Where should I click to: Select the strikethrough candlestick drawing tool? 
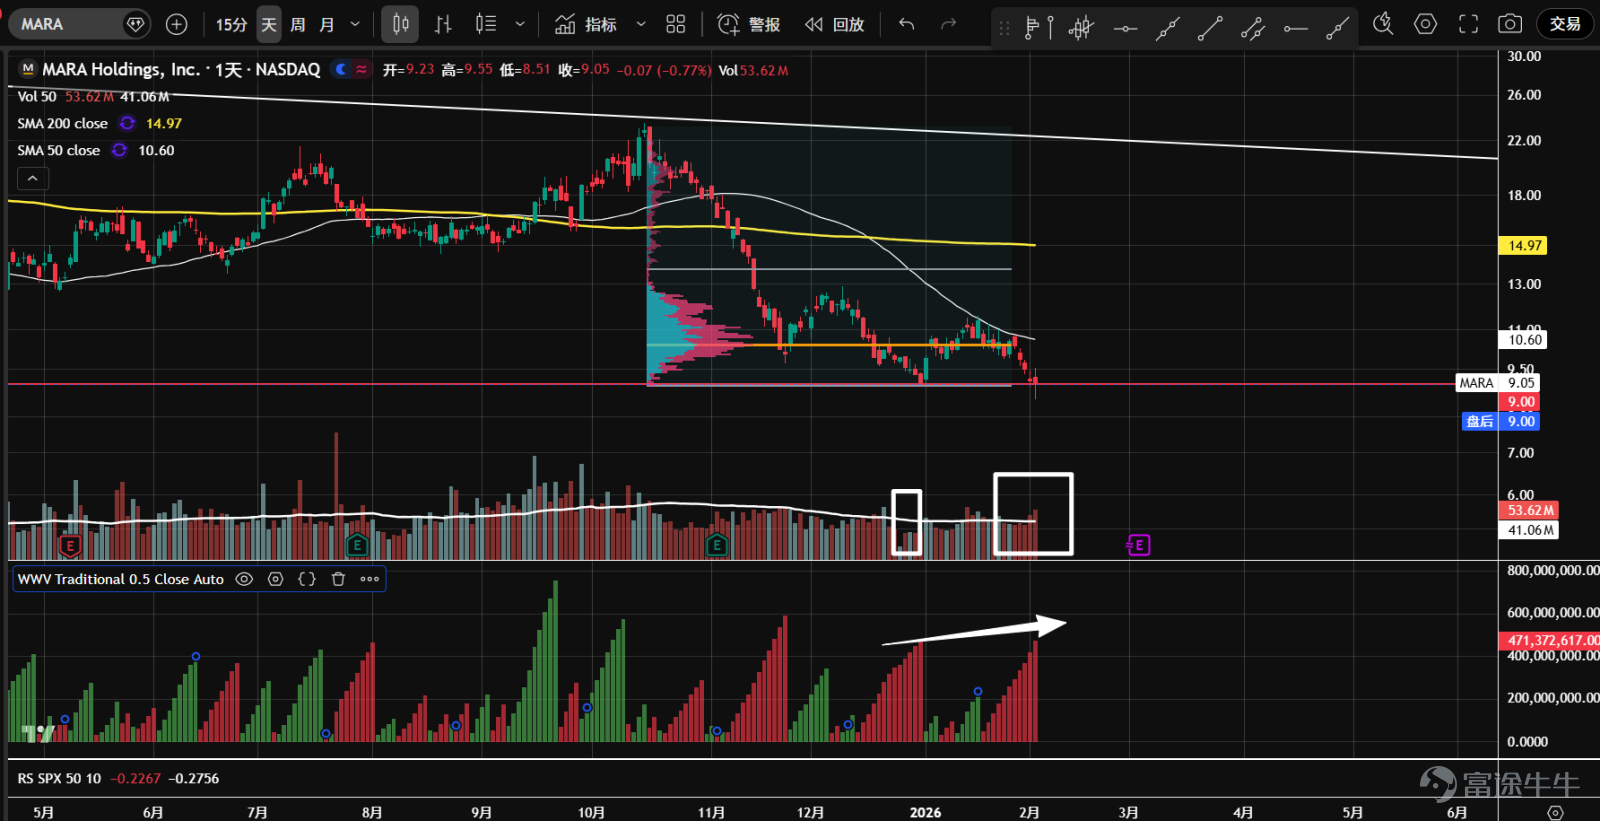pos(1081,28)
